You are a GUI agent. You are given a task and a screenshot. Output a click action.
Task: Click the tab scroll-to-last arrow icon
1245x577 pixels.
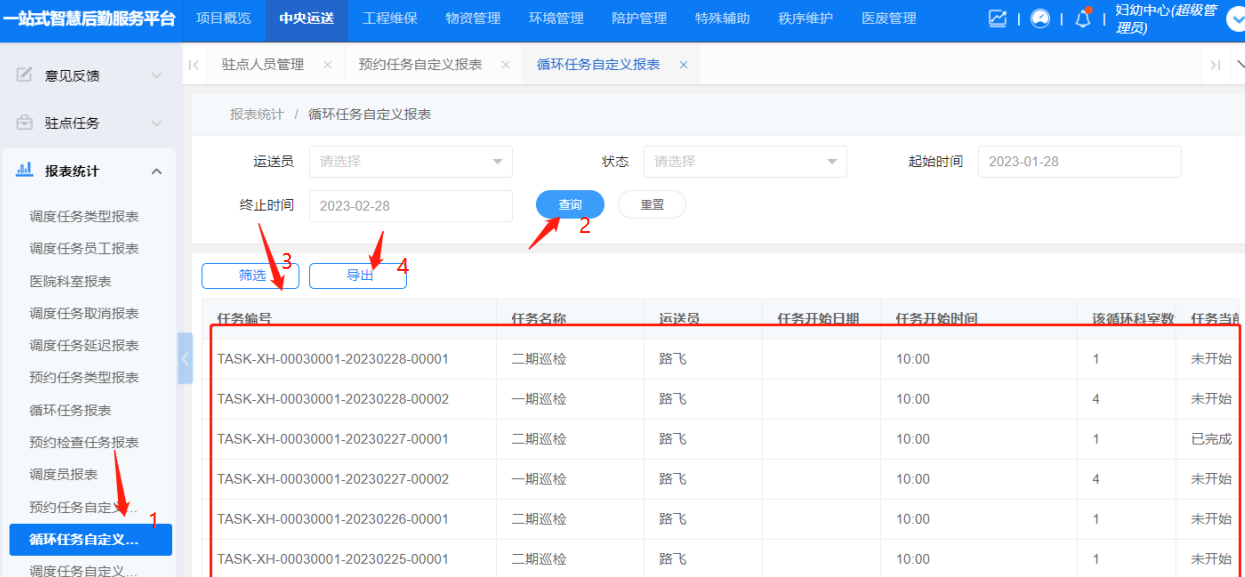[x=1215, y=65]
